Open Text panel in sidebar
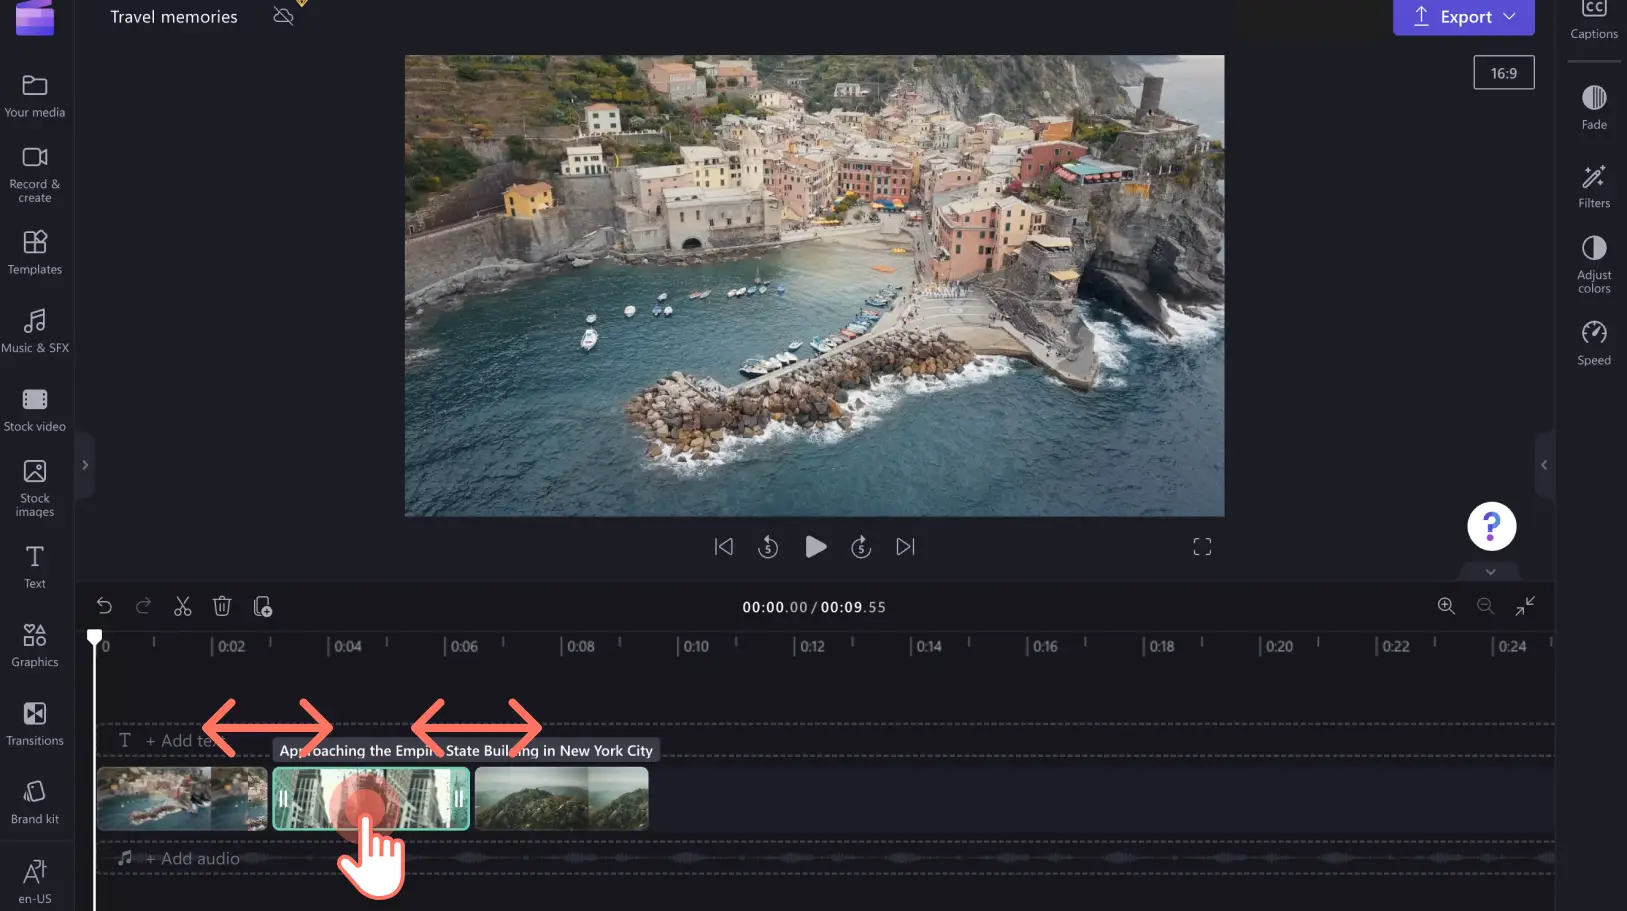This screenshot has width=1627, height=911. (x=35, y=567)
